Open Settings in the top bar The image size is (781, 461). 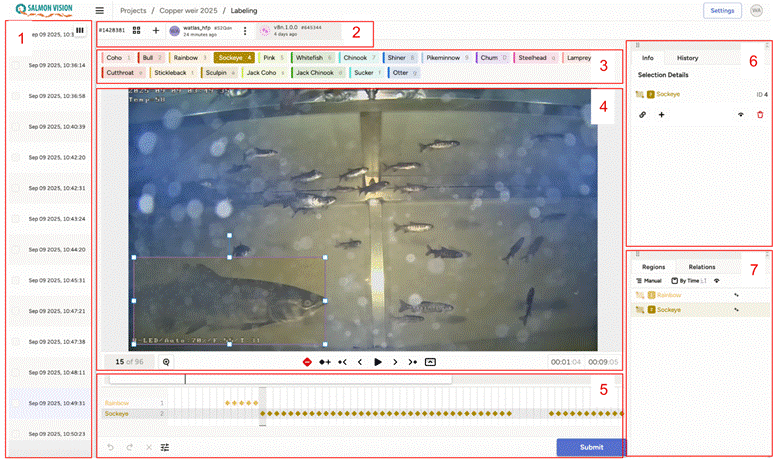tap(722, 10)
